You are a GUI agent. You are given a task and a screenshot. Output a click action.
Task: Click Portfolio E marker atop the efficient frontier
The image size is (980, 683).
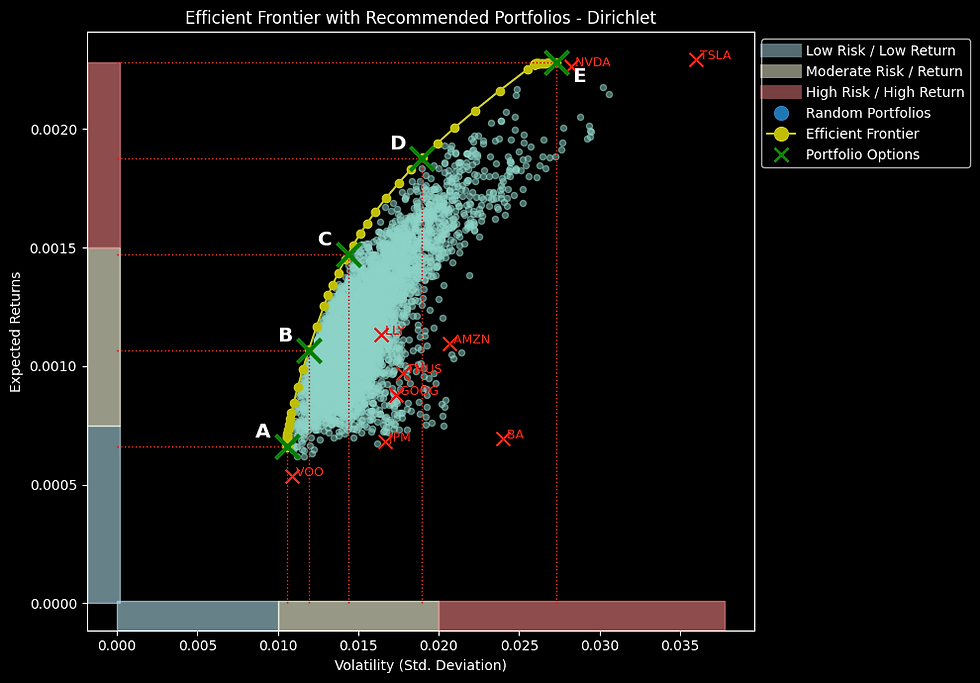[557, 61]
